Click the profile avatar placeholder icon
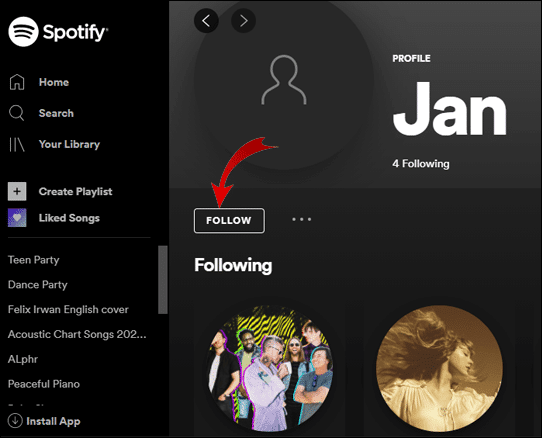This screenshot has width=542, height=438. coord(284,80)
